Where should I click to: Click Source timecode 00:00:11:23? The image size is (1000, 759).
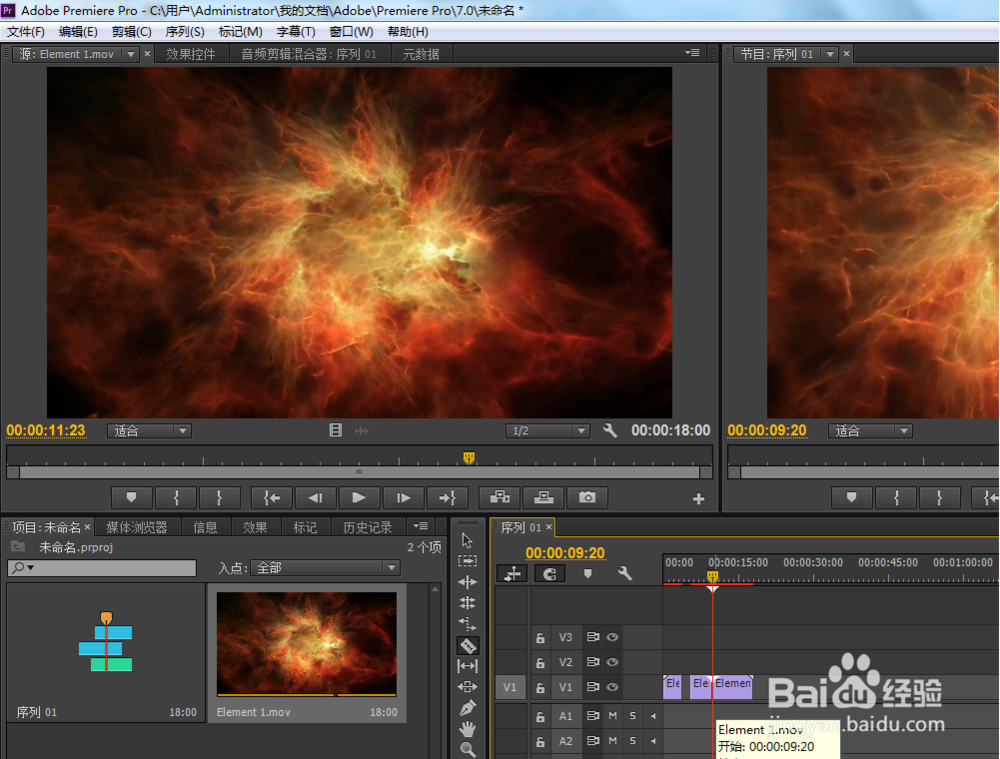point(46,431)
